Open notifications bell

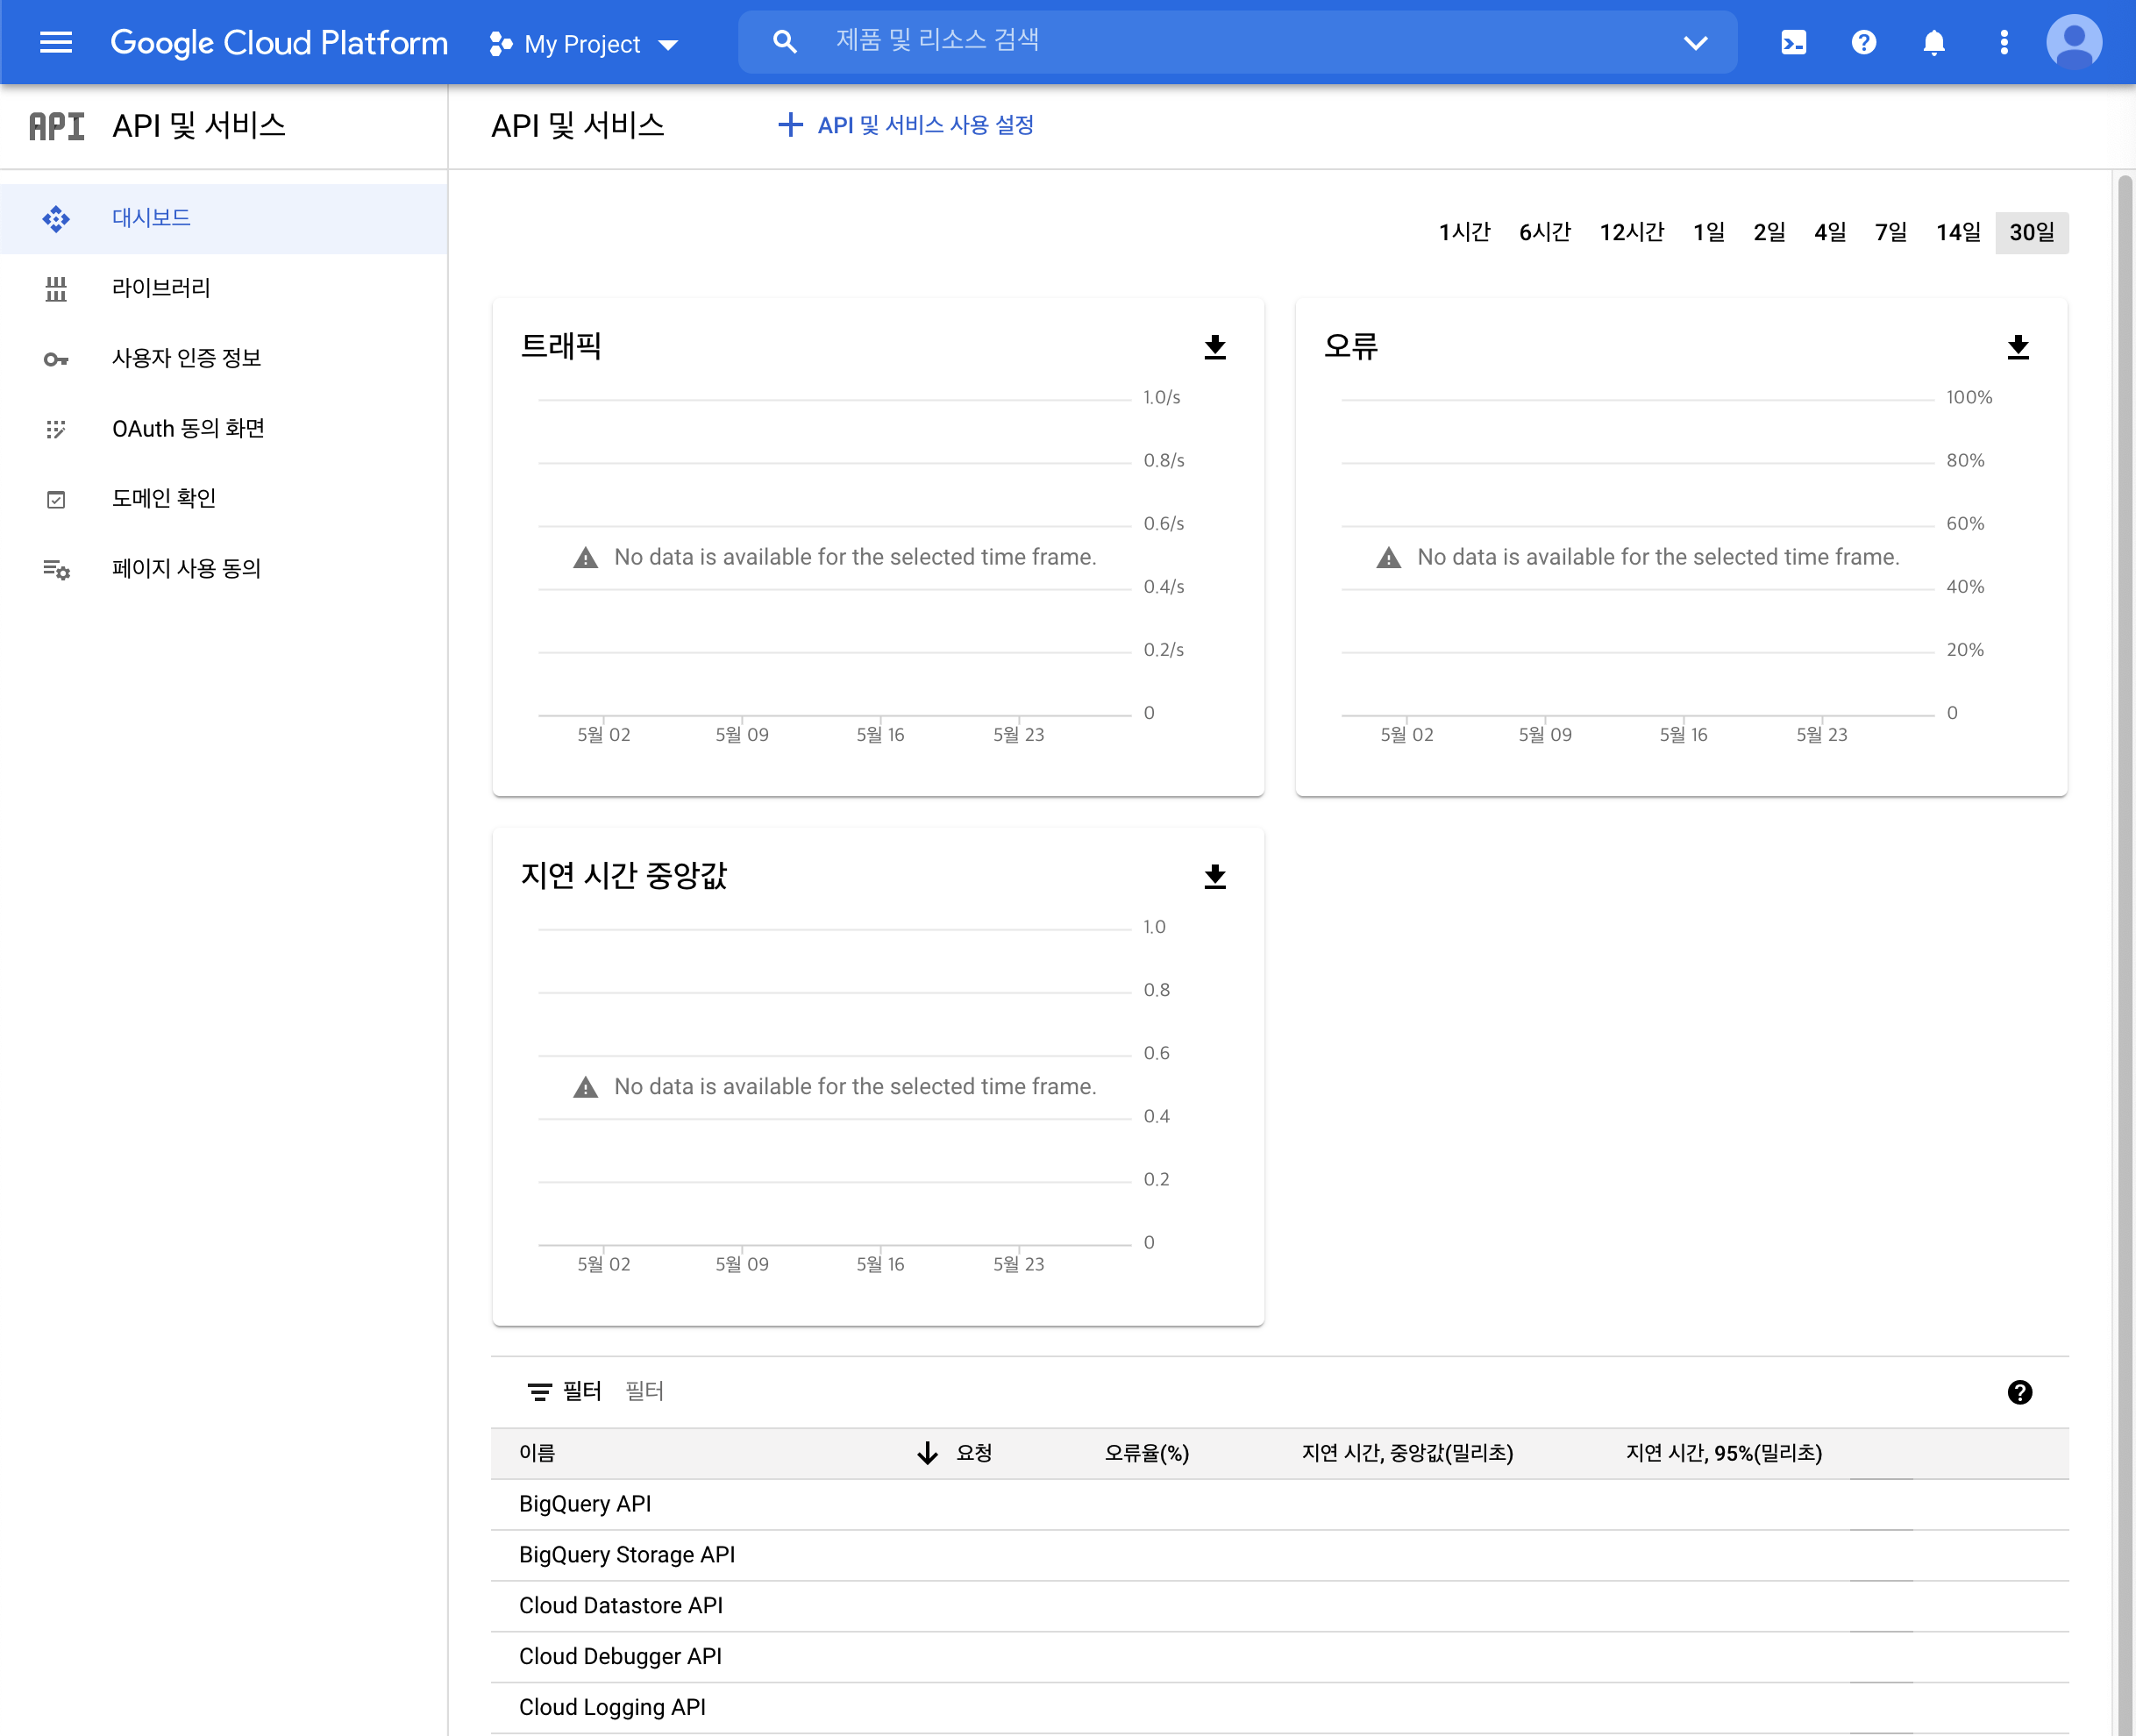click(x=1933, y=42)
